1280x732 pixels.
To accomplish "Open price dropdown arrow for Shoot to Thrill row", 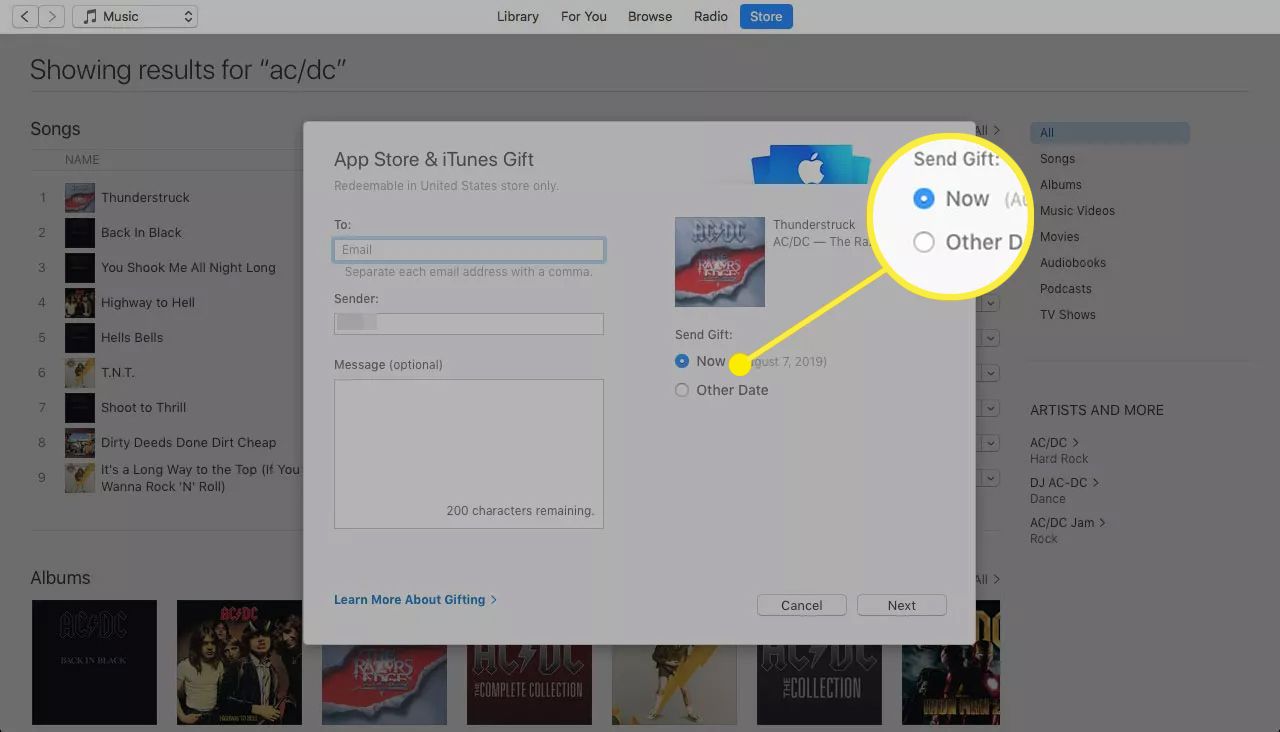I will coord(990,408).
